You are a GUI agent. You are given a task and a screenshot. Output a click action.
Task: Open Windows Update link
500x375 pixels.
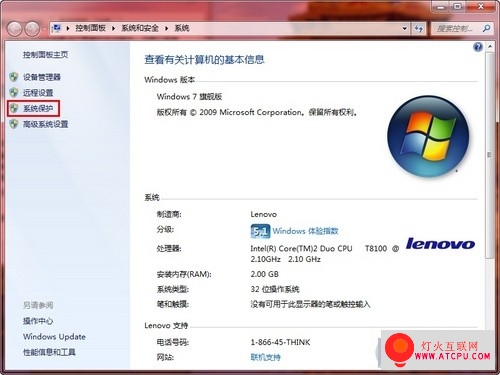coord(54,337)
